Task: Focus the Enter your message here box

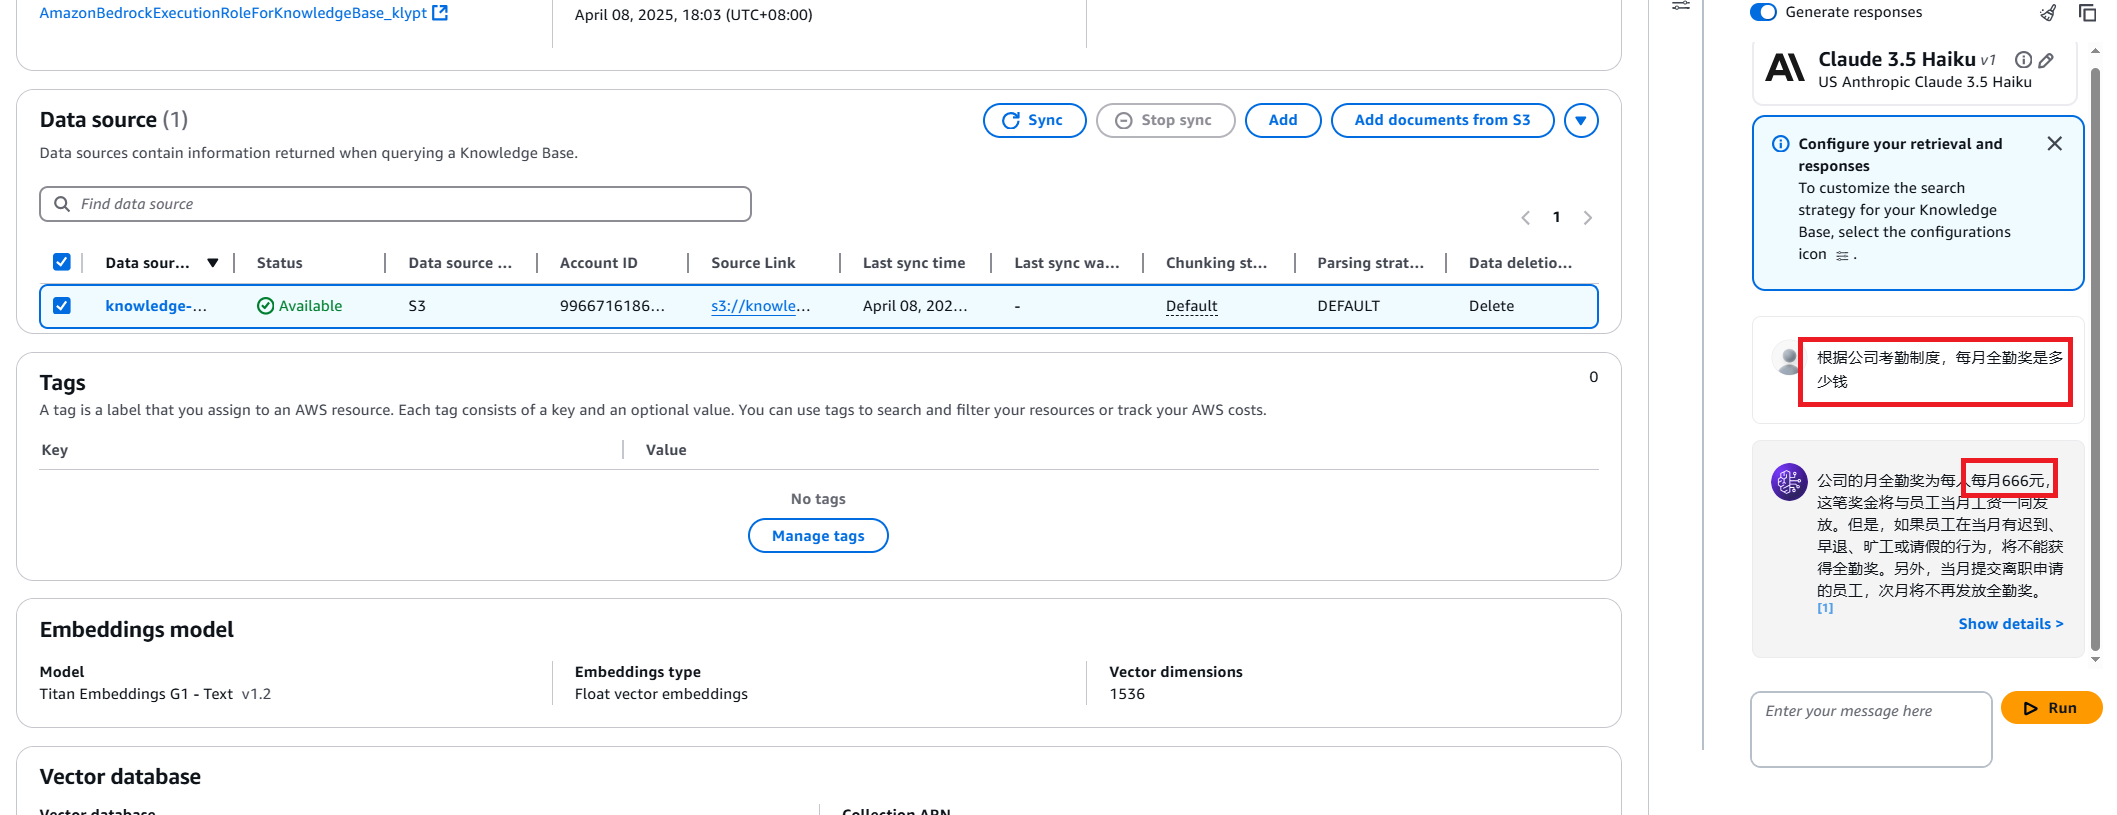Action: (1871, 730)
